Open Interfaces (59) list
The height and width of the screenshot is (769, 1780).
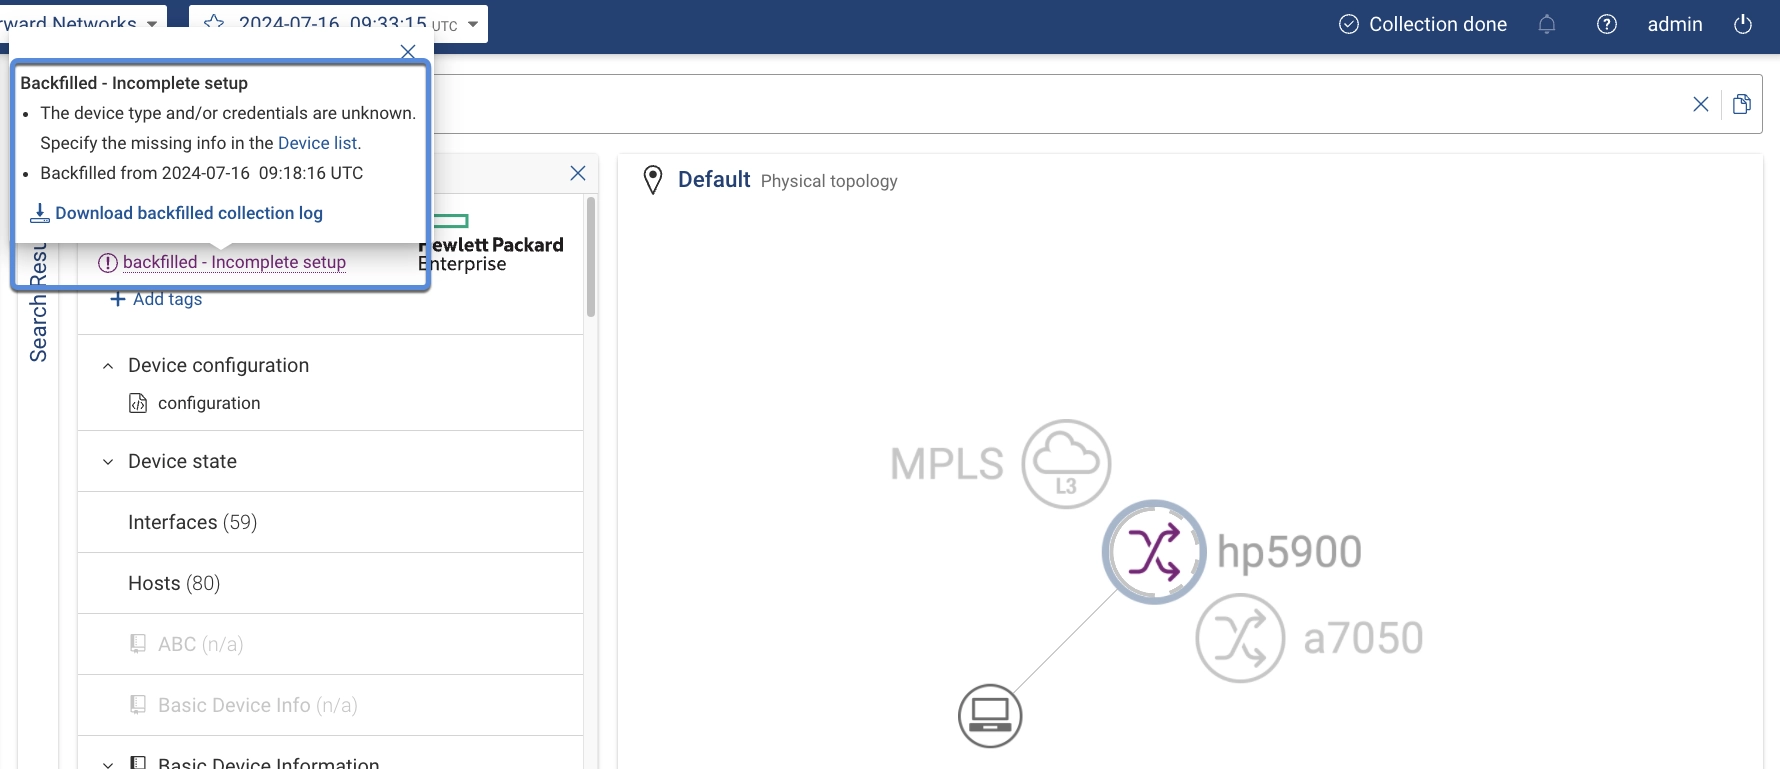(x=192, y=522)
